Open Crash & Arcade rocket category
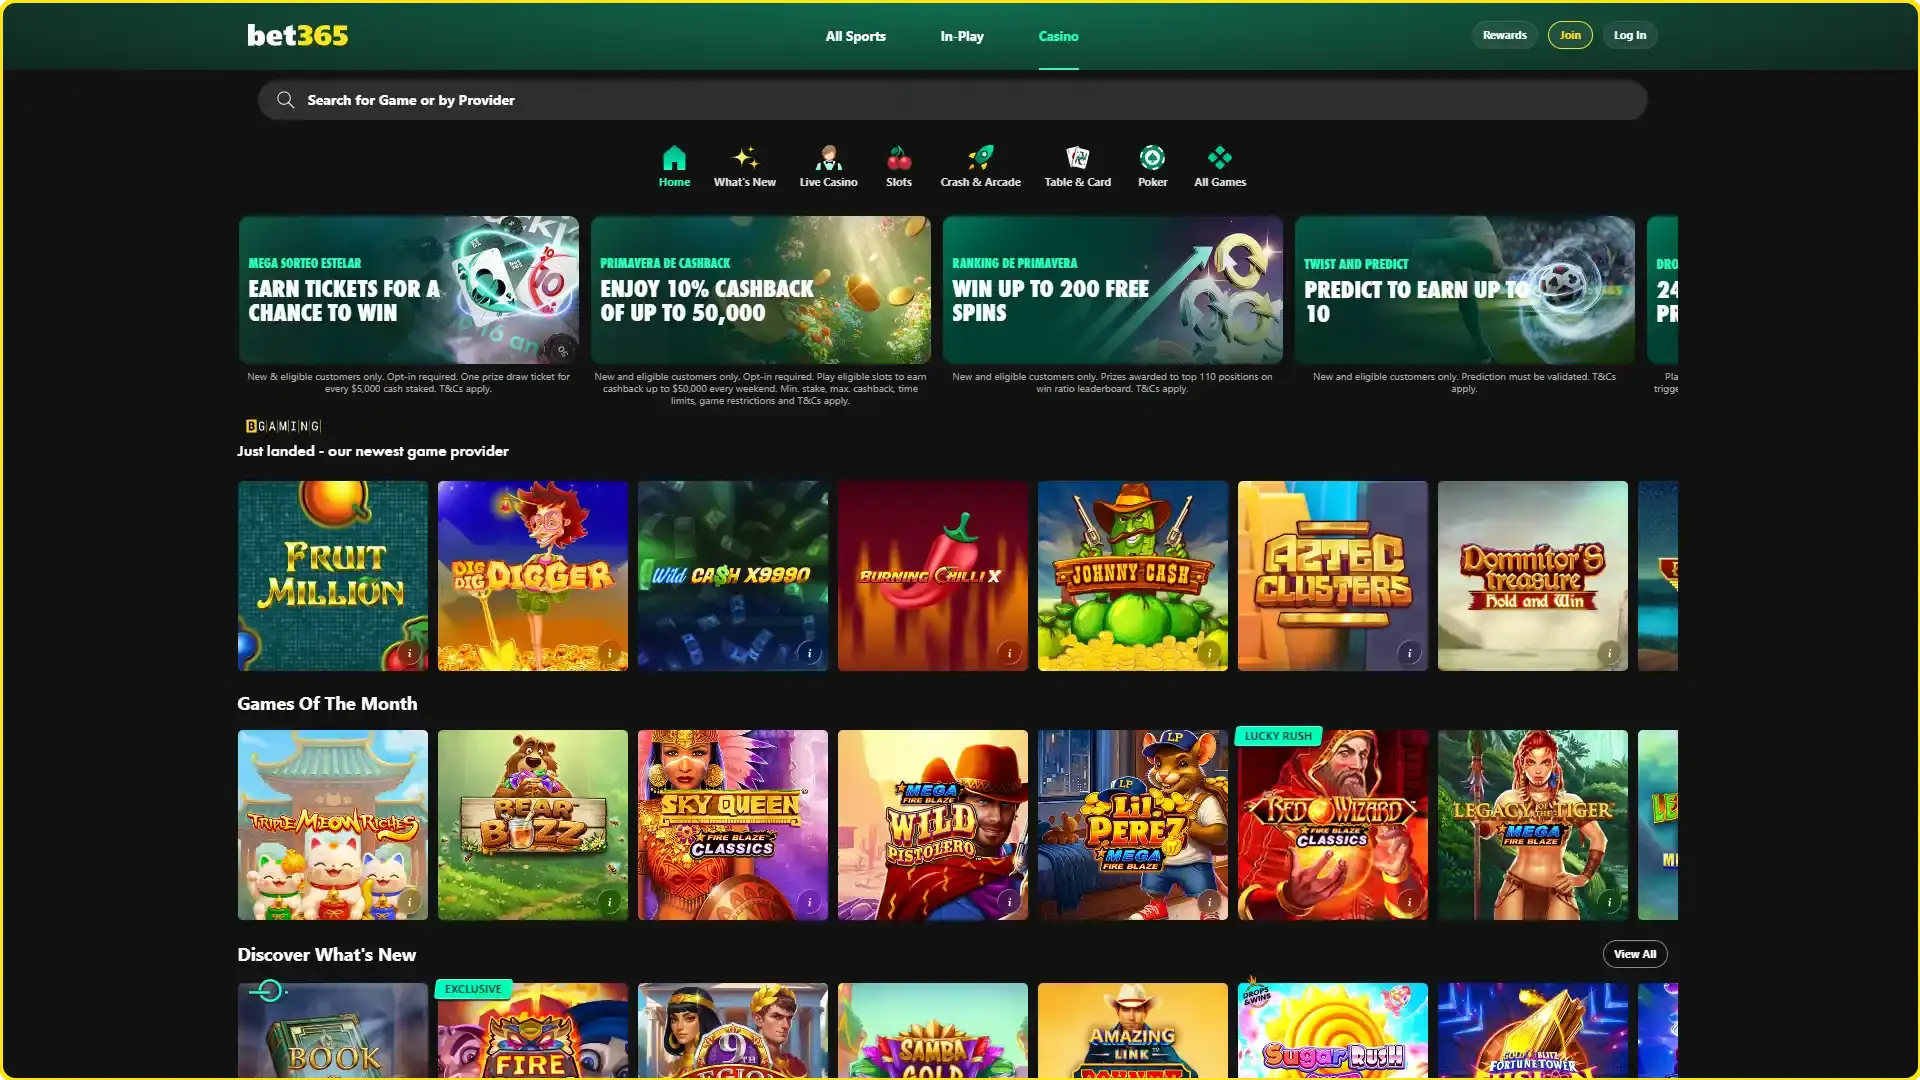The width and height of the screenshot is (1920, 1080). 980,166
